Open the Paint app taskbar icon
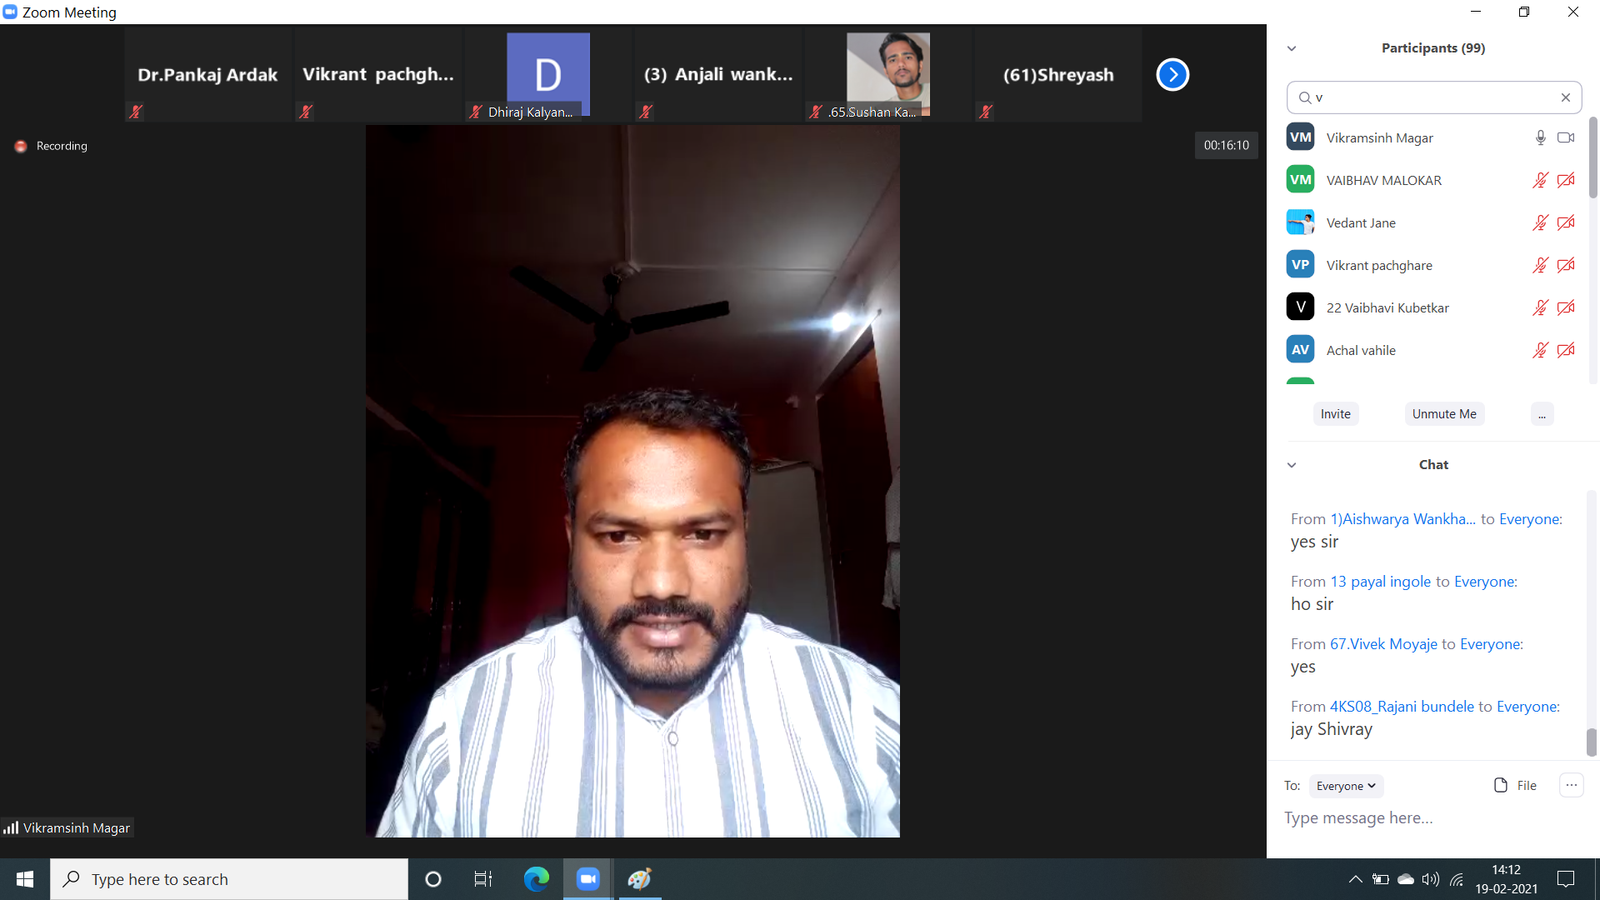The height and width of the screenshot is (900, 1600). [x=639, y=879]
